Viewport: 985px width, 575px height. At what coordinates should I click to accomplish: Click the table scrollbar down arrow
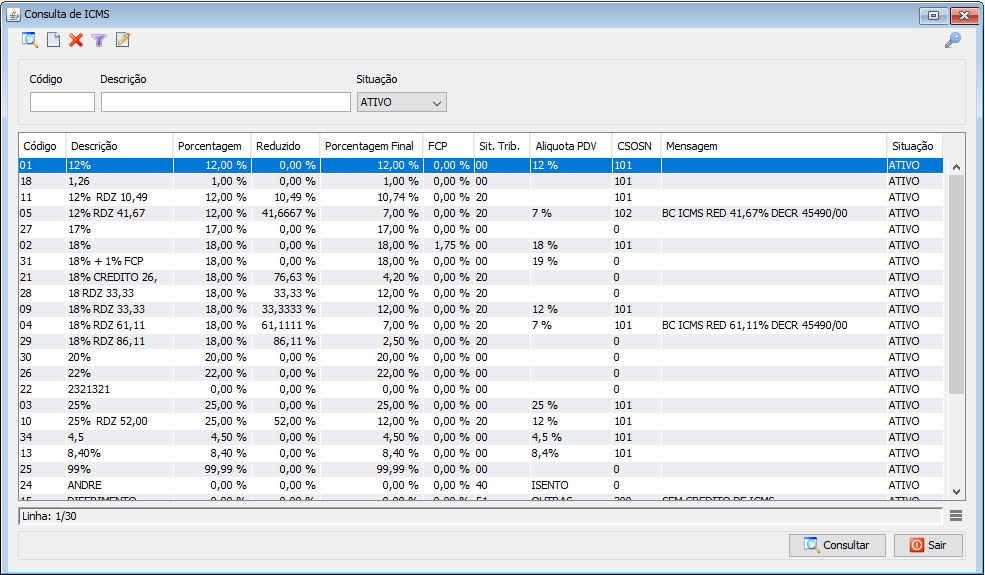(x=956, y=492)
